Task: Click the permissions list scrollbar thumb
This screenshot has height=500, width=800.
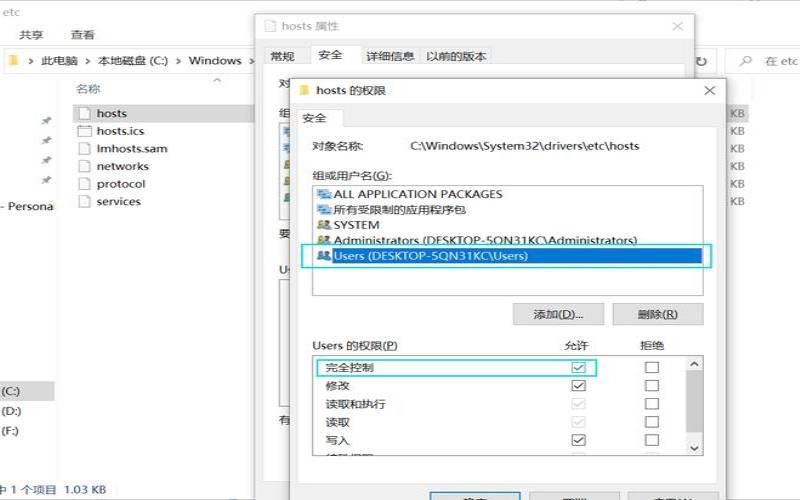Action: [694, 401]
